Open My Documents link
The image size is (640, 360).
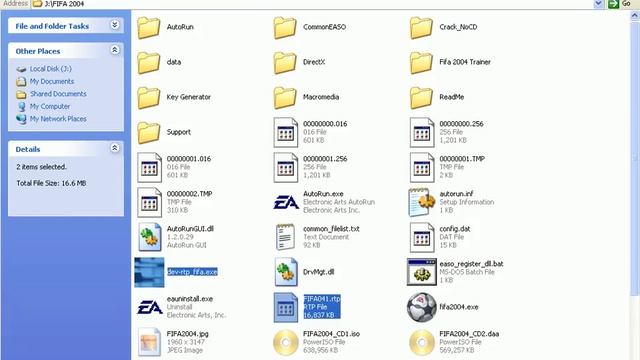coord(52,81)
